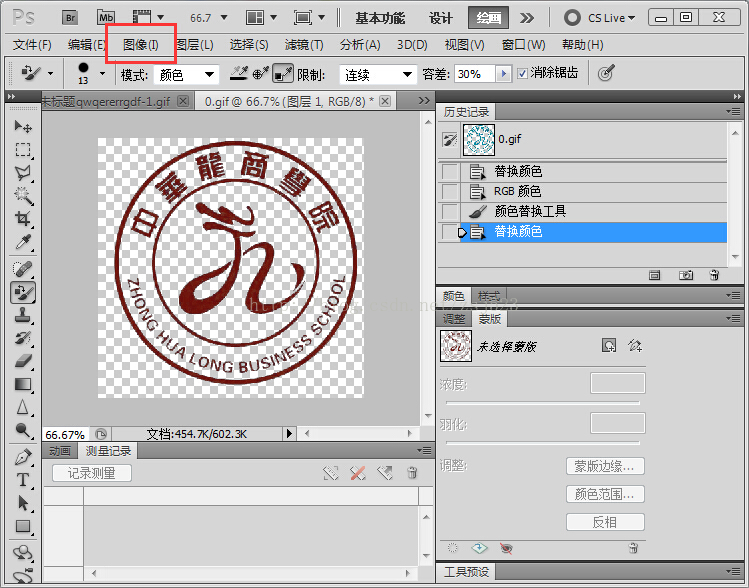This screenshot has height=588, width=749.
Task: Select the Rectangular Marquee tool
Action: pyautogui.click(x=22, y=150)
